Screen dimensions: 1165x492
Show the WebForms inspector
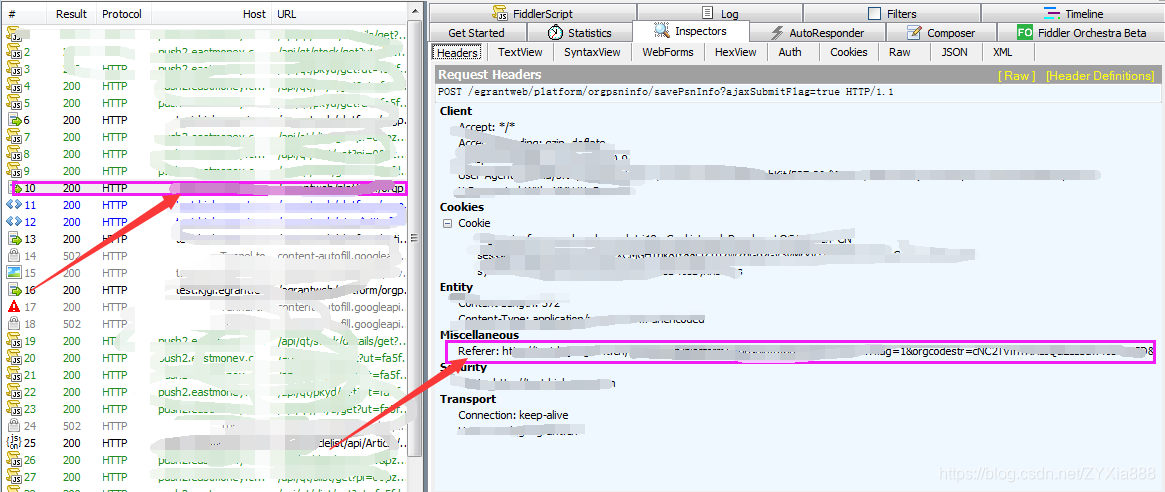point(668,52)
